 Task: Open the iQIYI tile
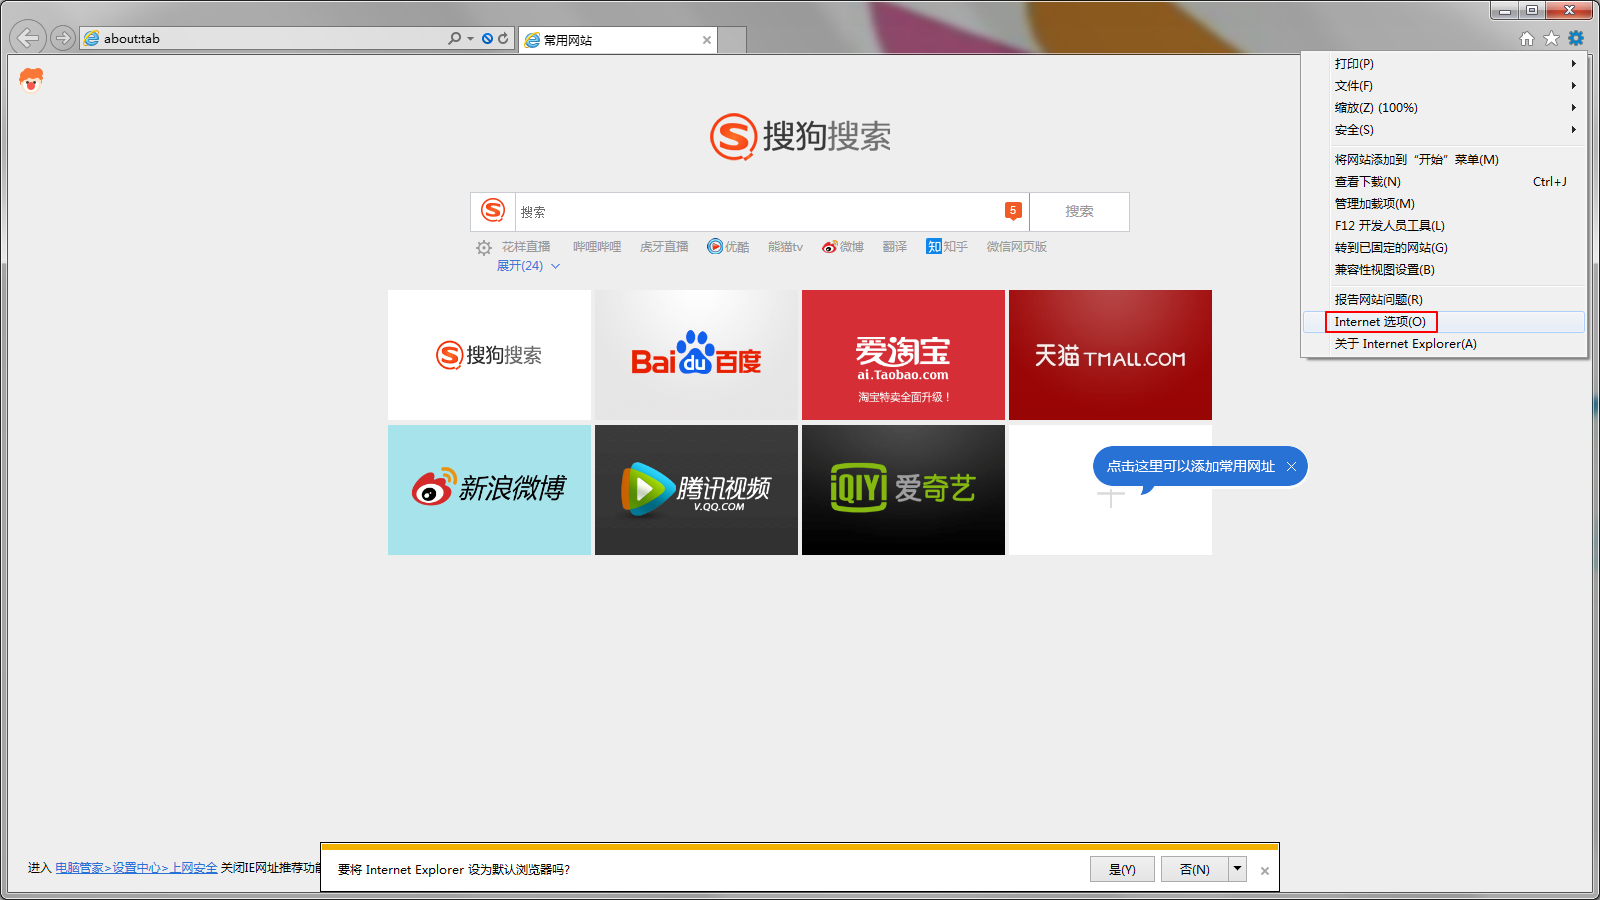[x=903, y=490]
